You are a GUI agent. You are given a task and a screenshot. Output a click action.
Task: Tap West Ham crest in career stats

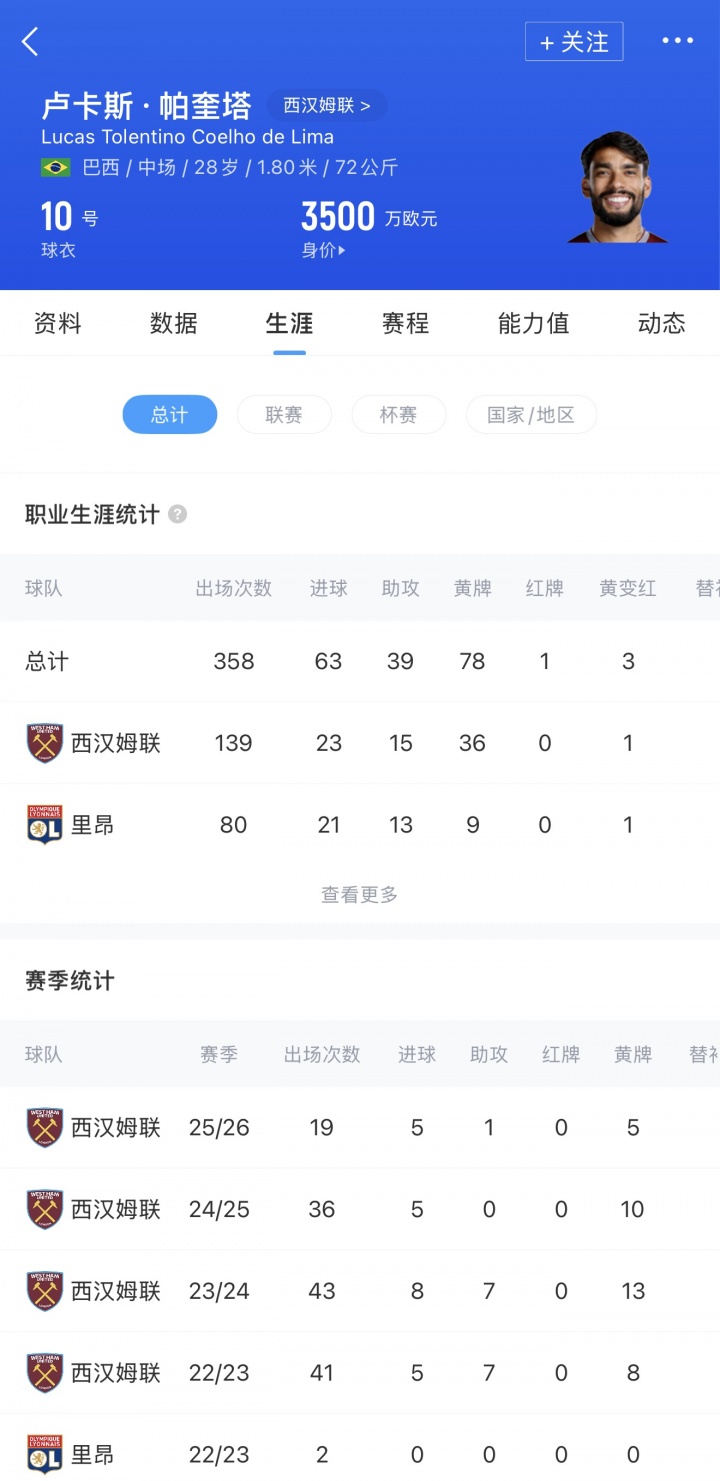point(45,743)
